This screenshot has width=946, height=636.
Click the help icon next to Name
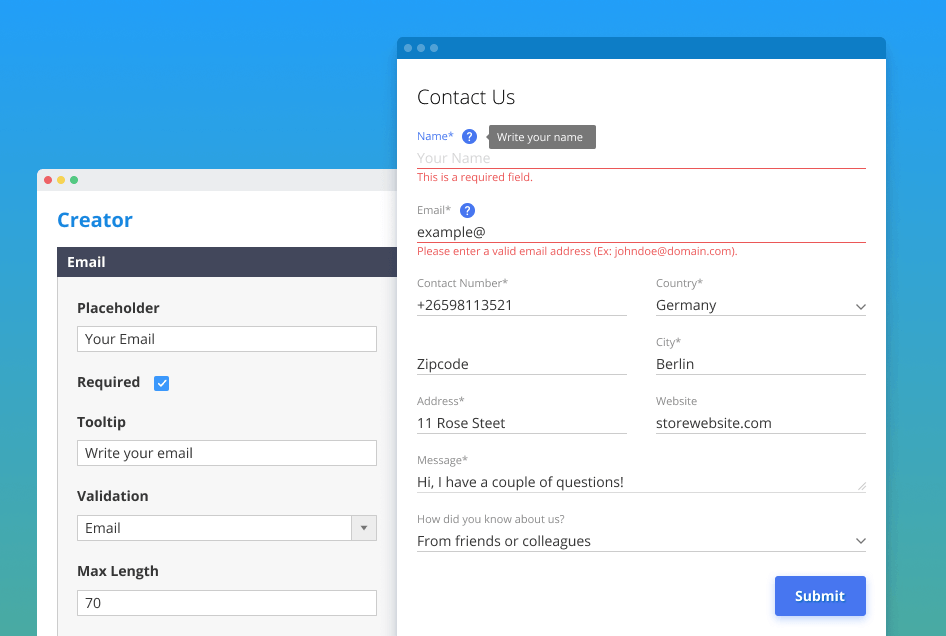point(469,137)
